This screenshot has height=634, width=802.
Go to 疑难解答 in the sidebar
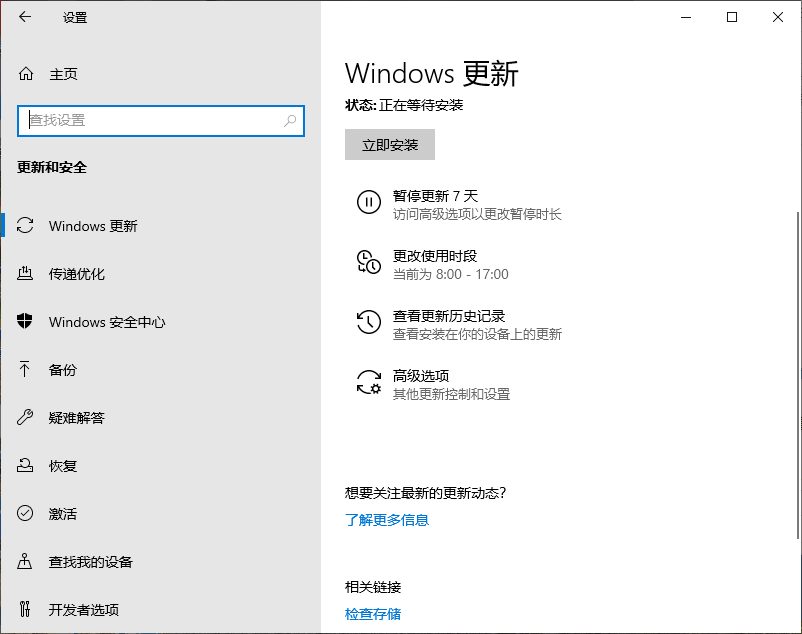(x=76, y=418)
